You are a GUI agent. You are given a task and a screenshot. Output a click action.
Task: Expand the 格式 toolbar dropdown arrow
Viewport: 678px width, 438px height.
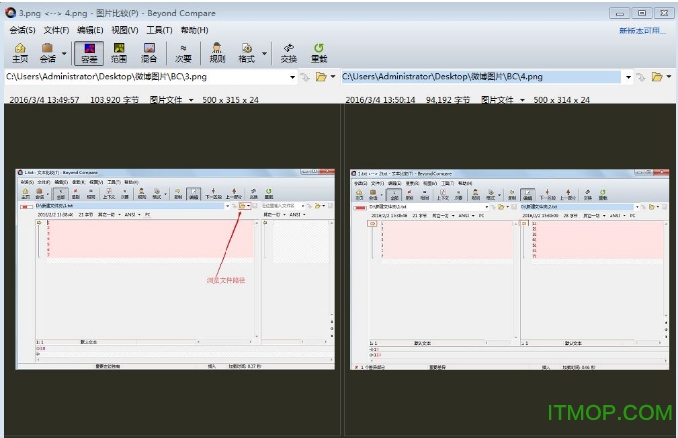tap(264, 53)
